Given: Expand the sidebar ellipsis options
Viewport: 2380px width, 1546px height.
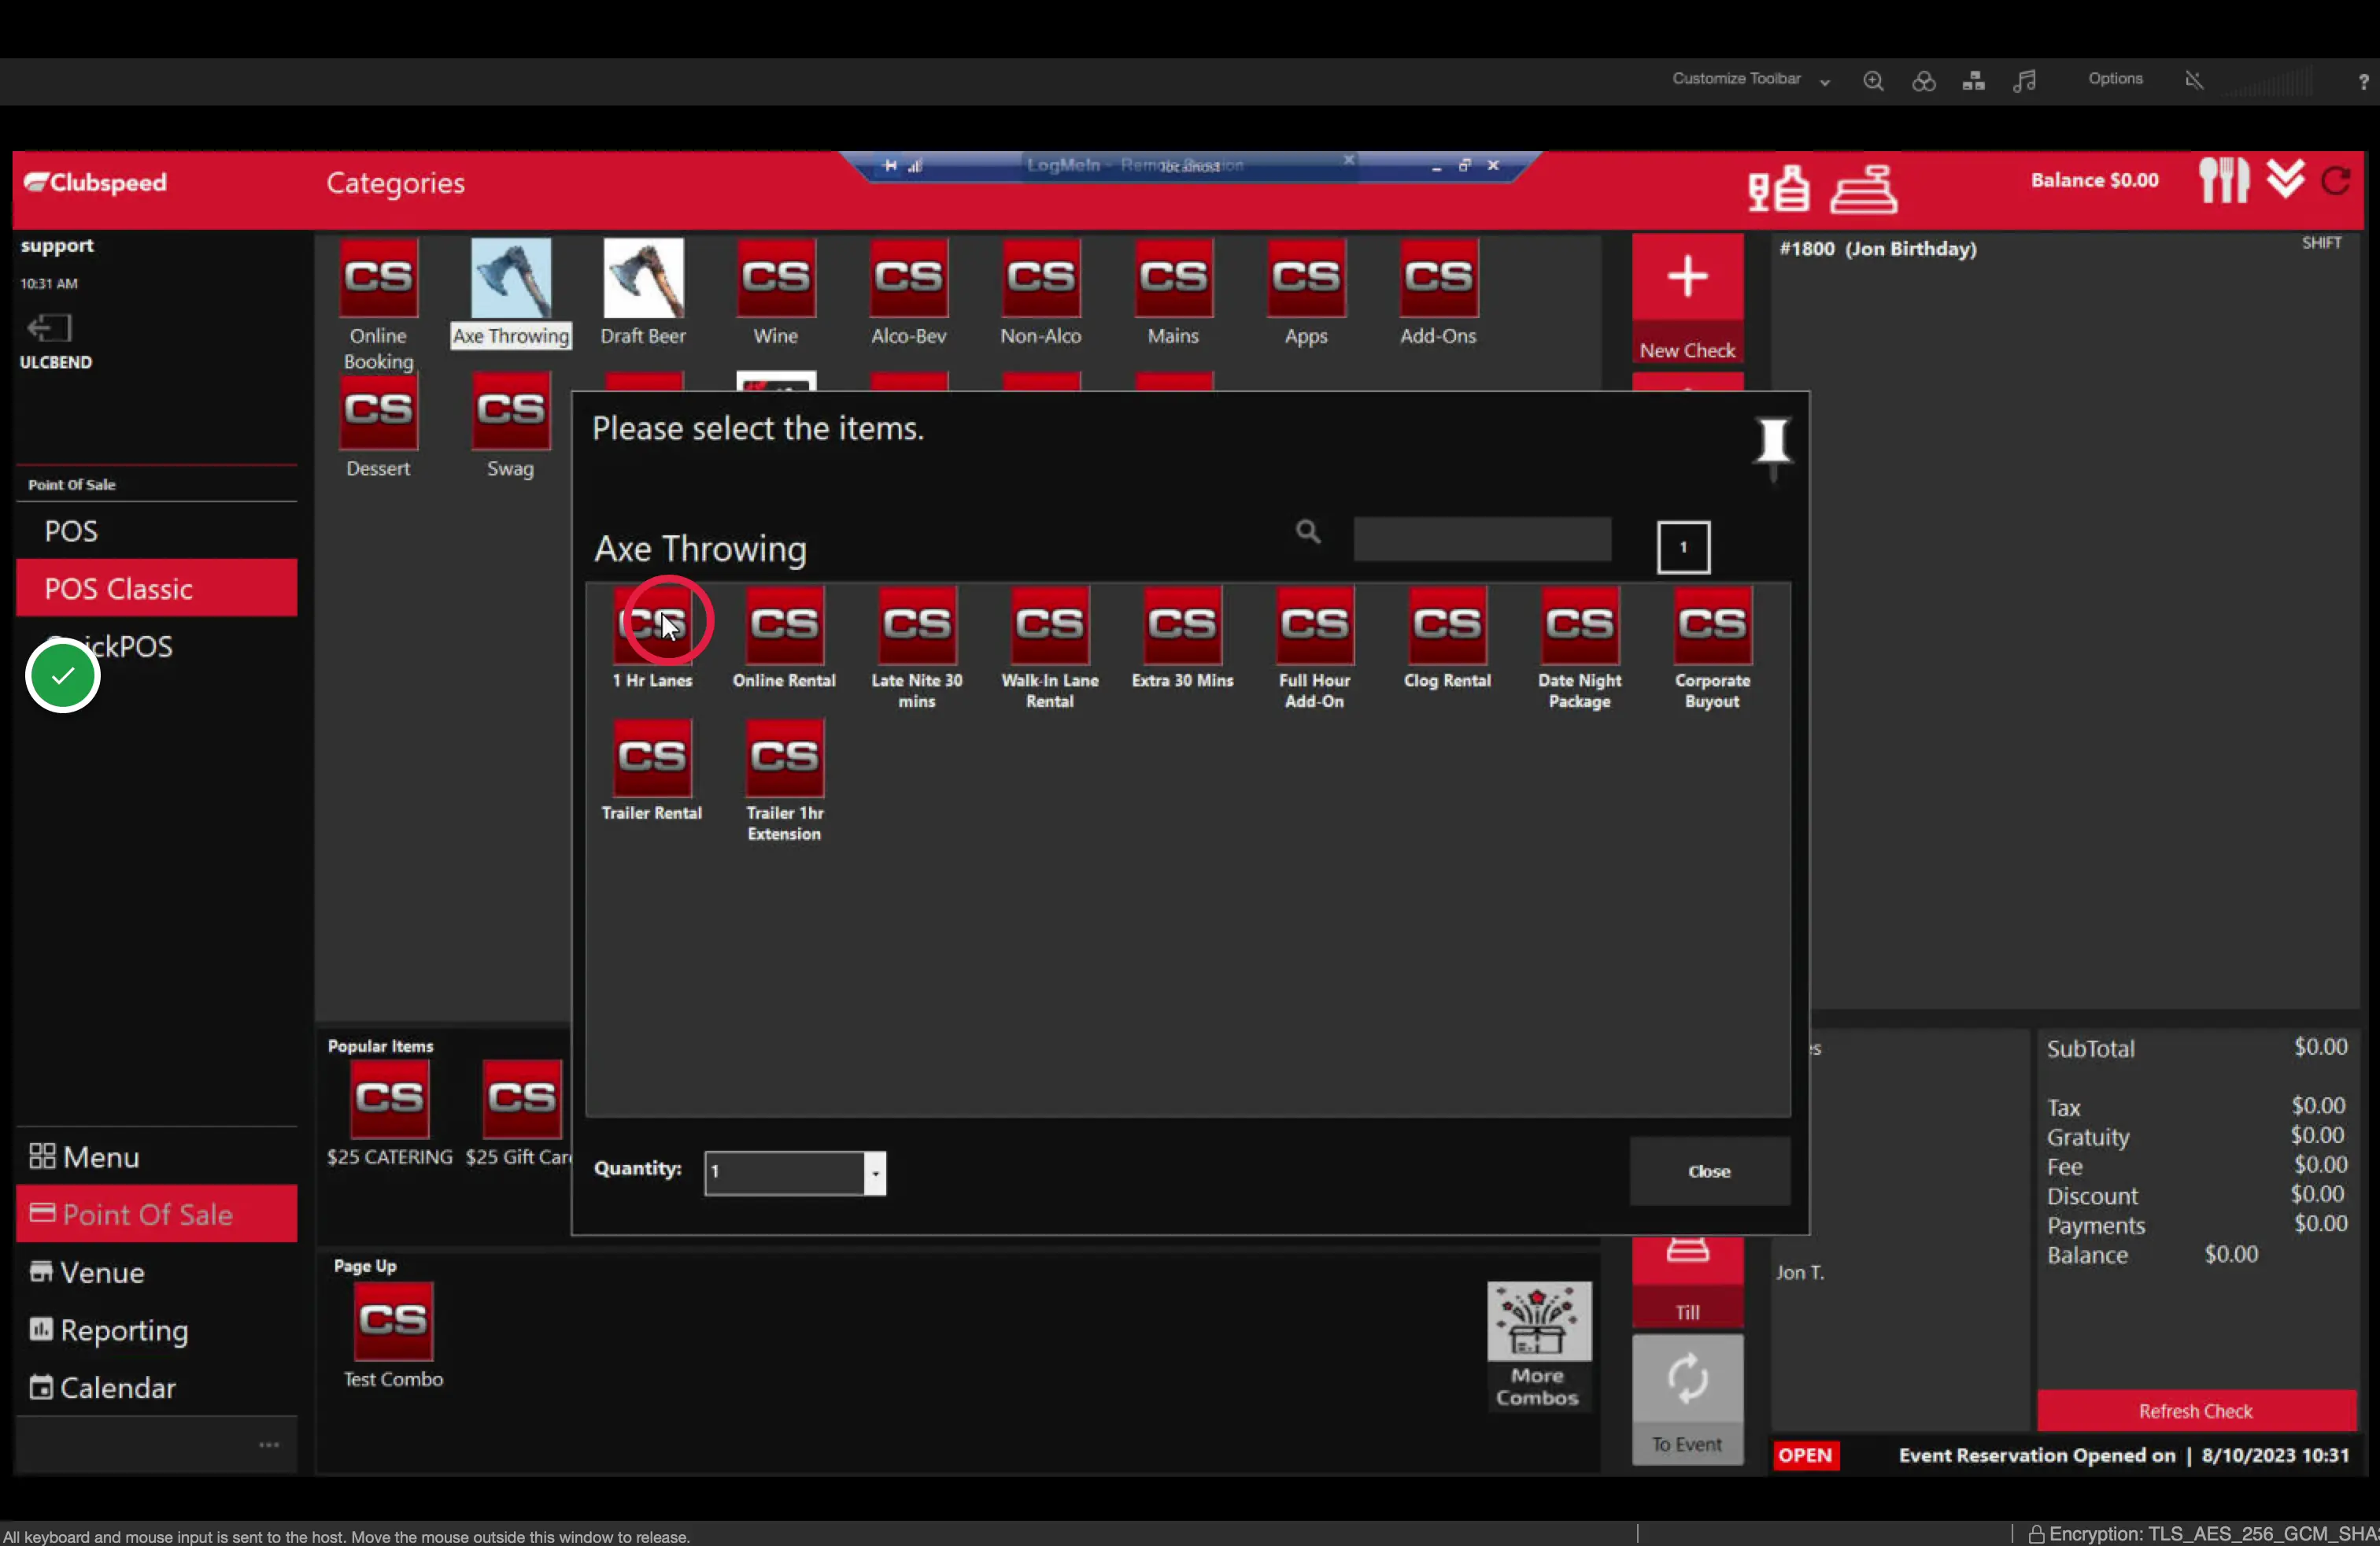Looking at the screenshot, I should tap(269, 1445).
